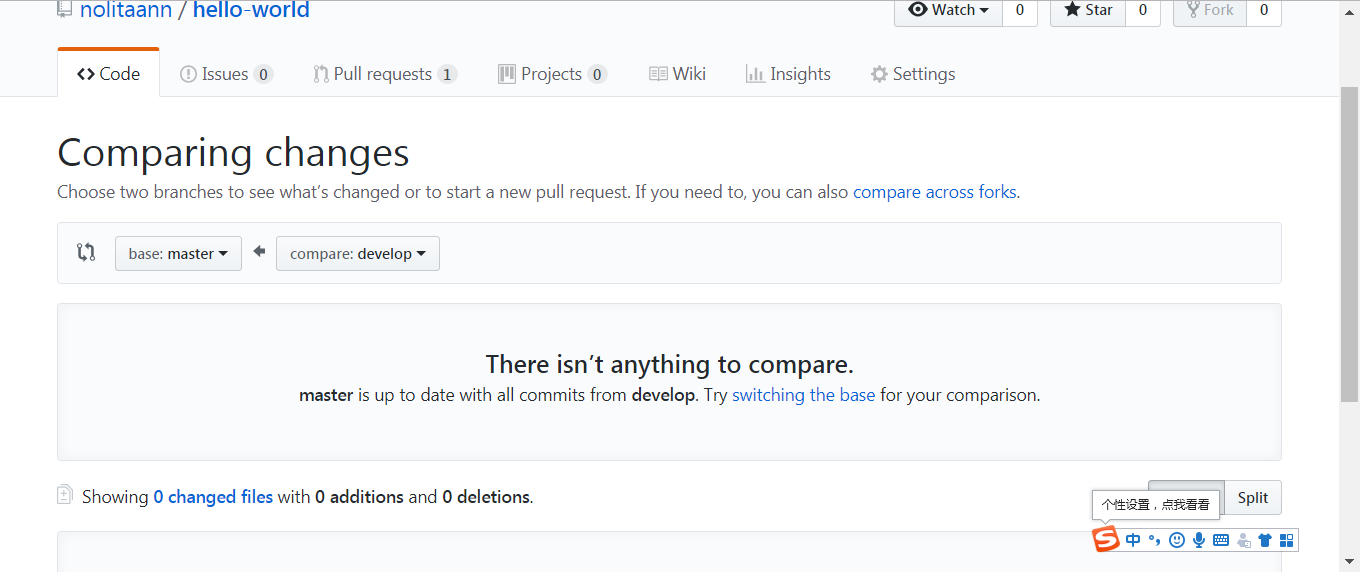Image resolution: width=1360 pixels, height=572 pixels.
Task: Click the Sogou input method logo
Action: click(1105, 540)
